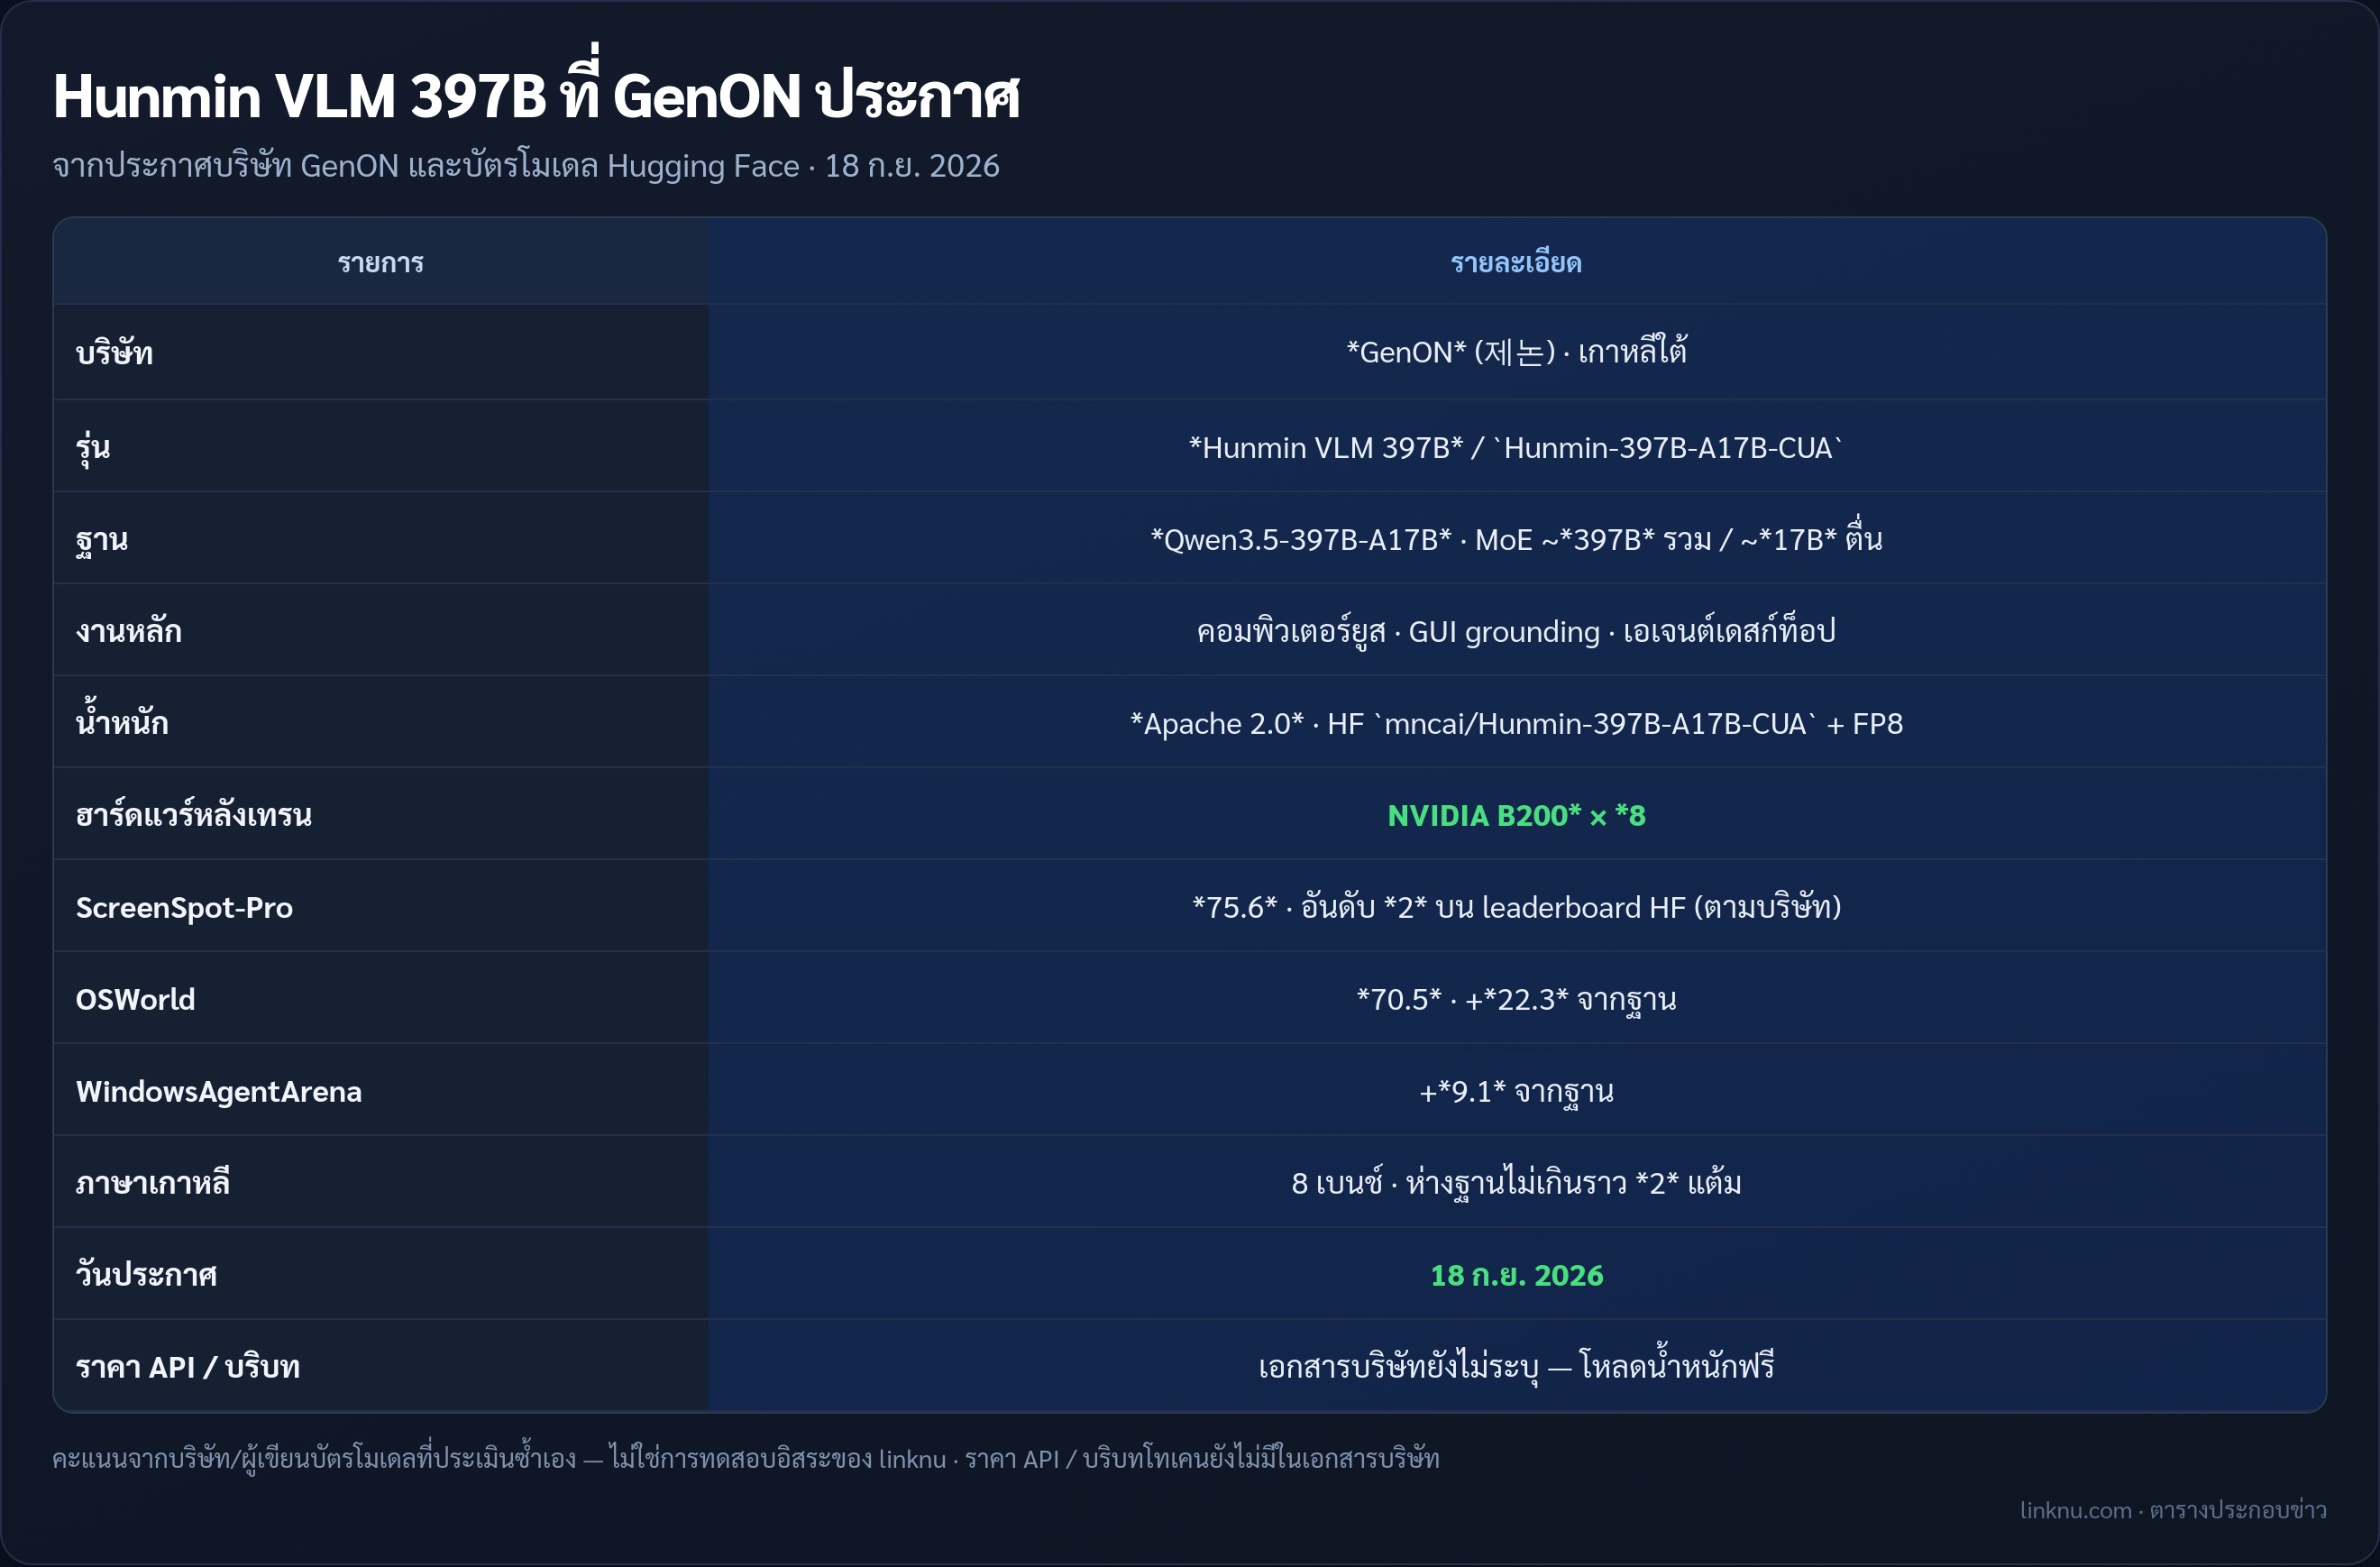
Task: Select the 'คอมพิวเตอร์ยูส · GUI grounding' cell
Action: point(1516,630)
